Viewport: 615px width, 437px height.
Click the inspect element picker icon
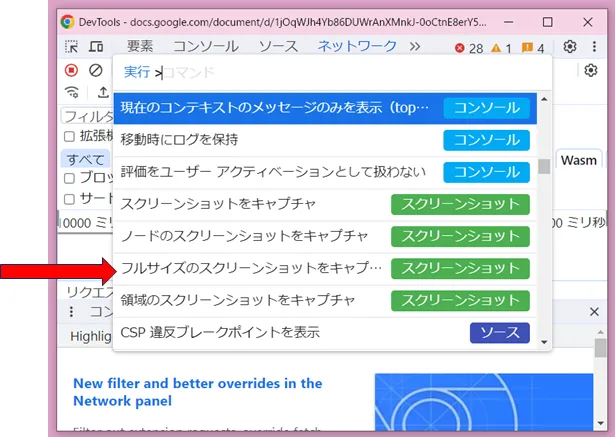pyautogui.click(x=71, y=46)
